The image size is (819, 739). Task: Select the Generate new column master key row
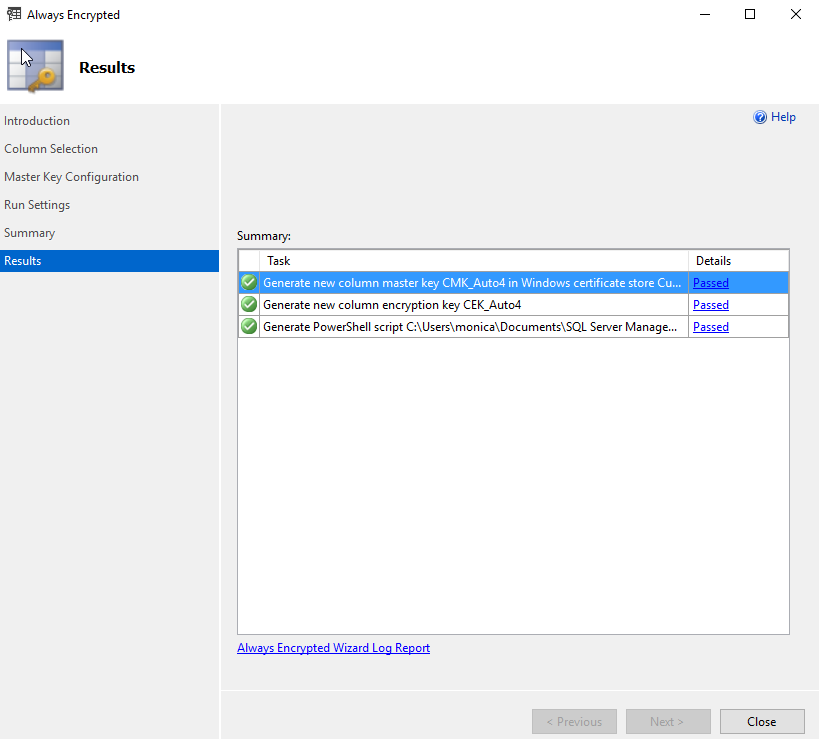pos(513,283)
